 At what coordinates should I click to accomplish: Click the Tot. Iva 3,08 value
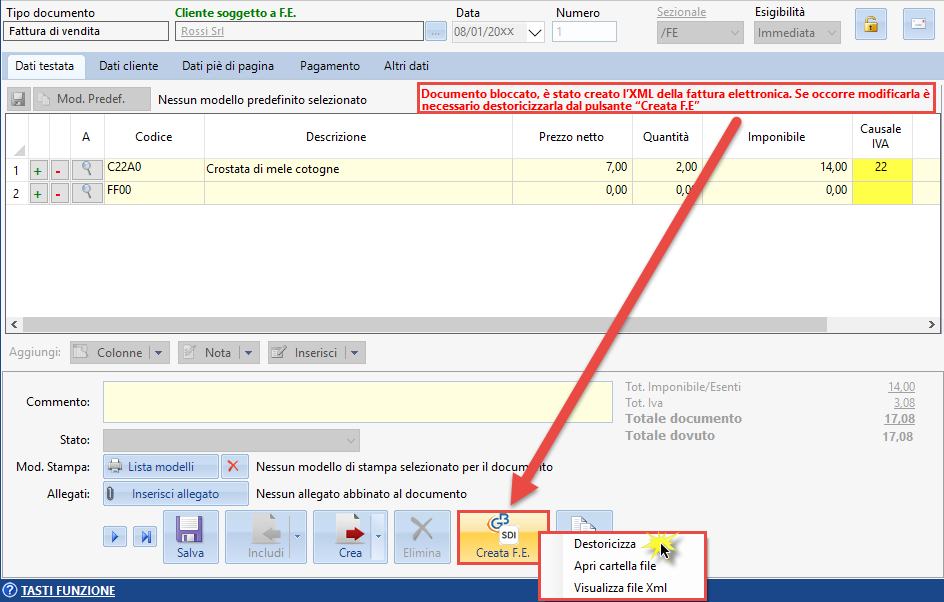(x=904, y=403)
